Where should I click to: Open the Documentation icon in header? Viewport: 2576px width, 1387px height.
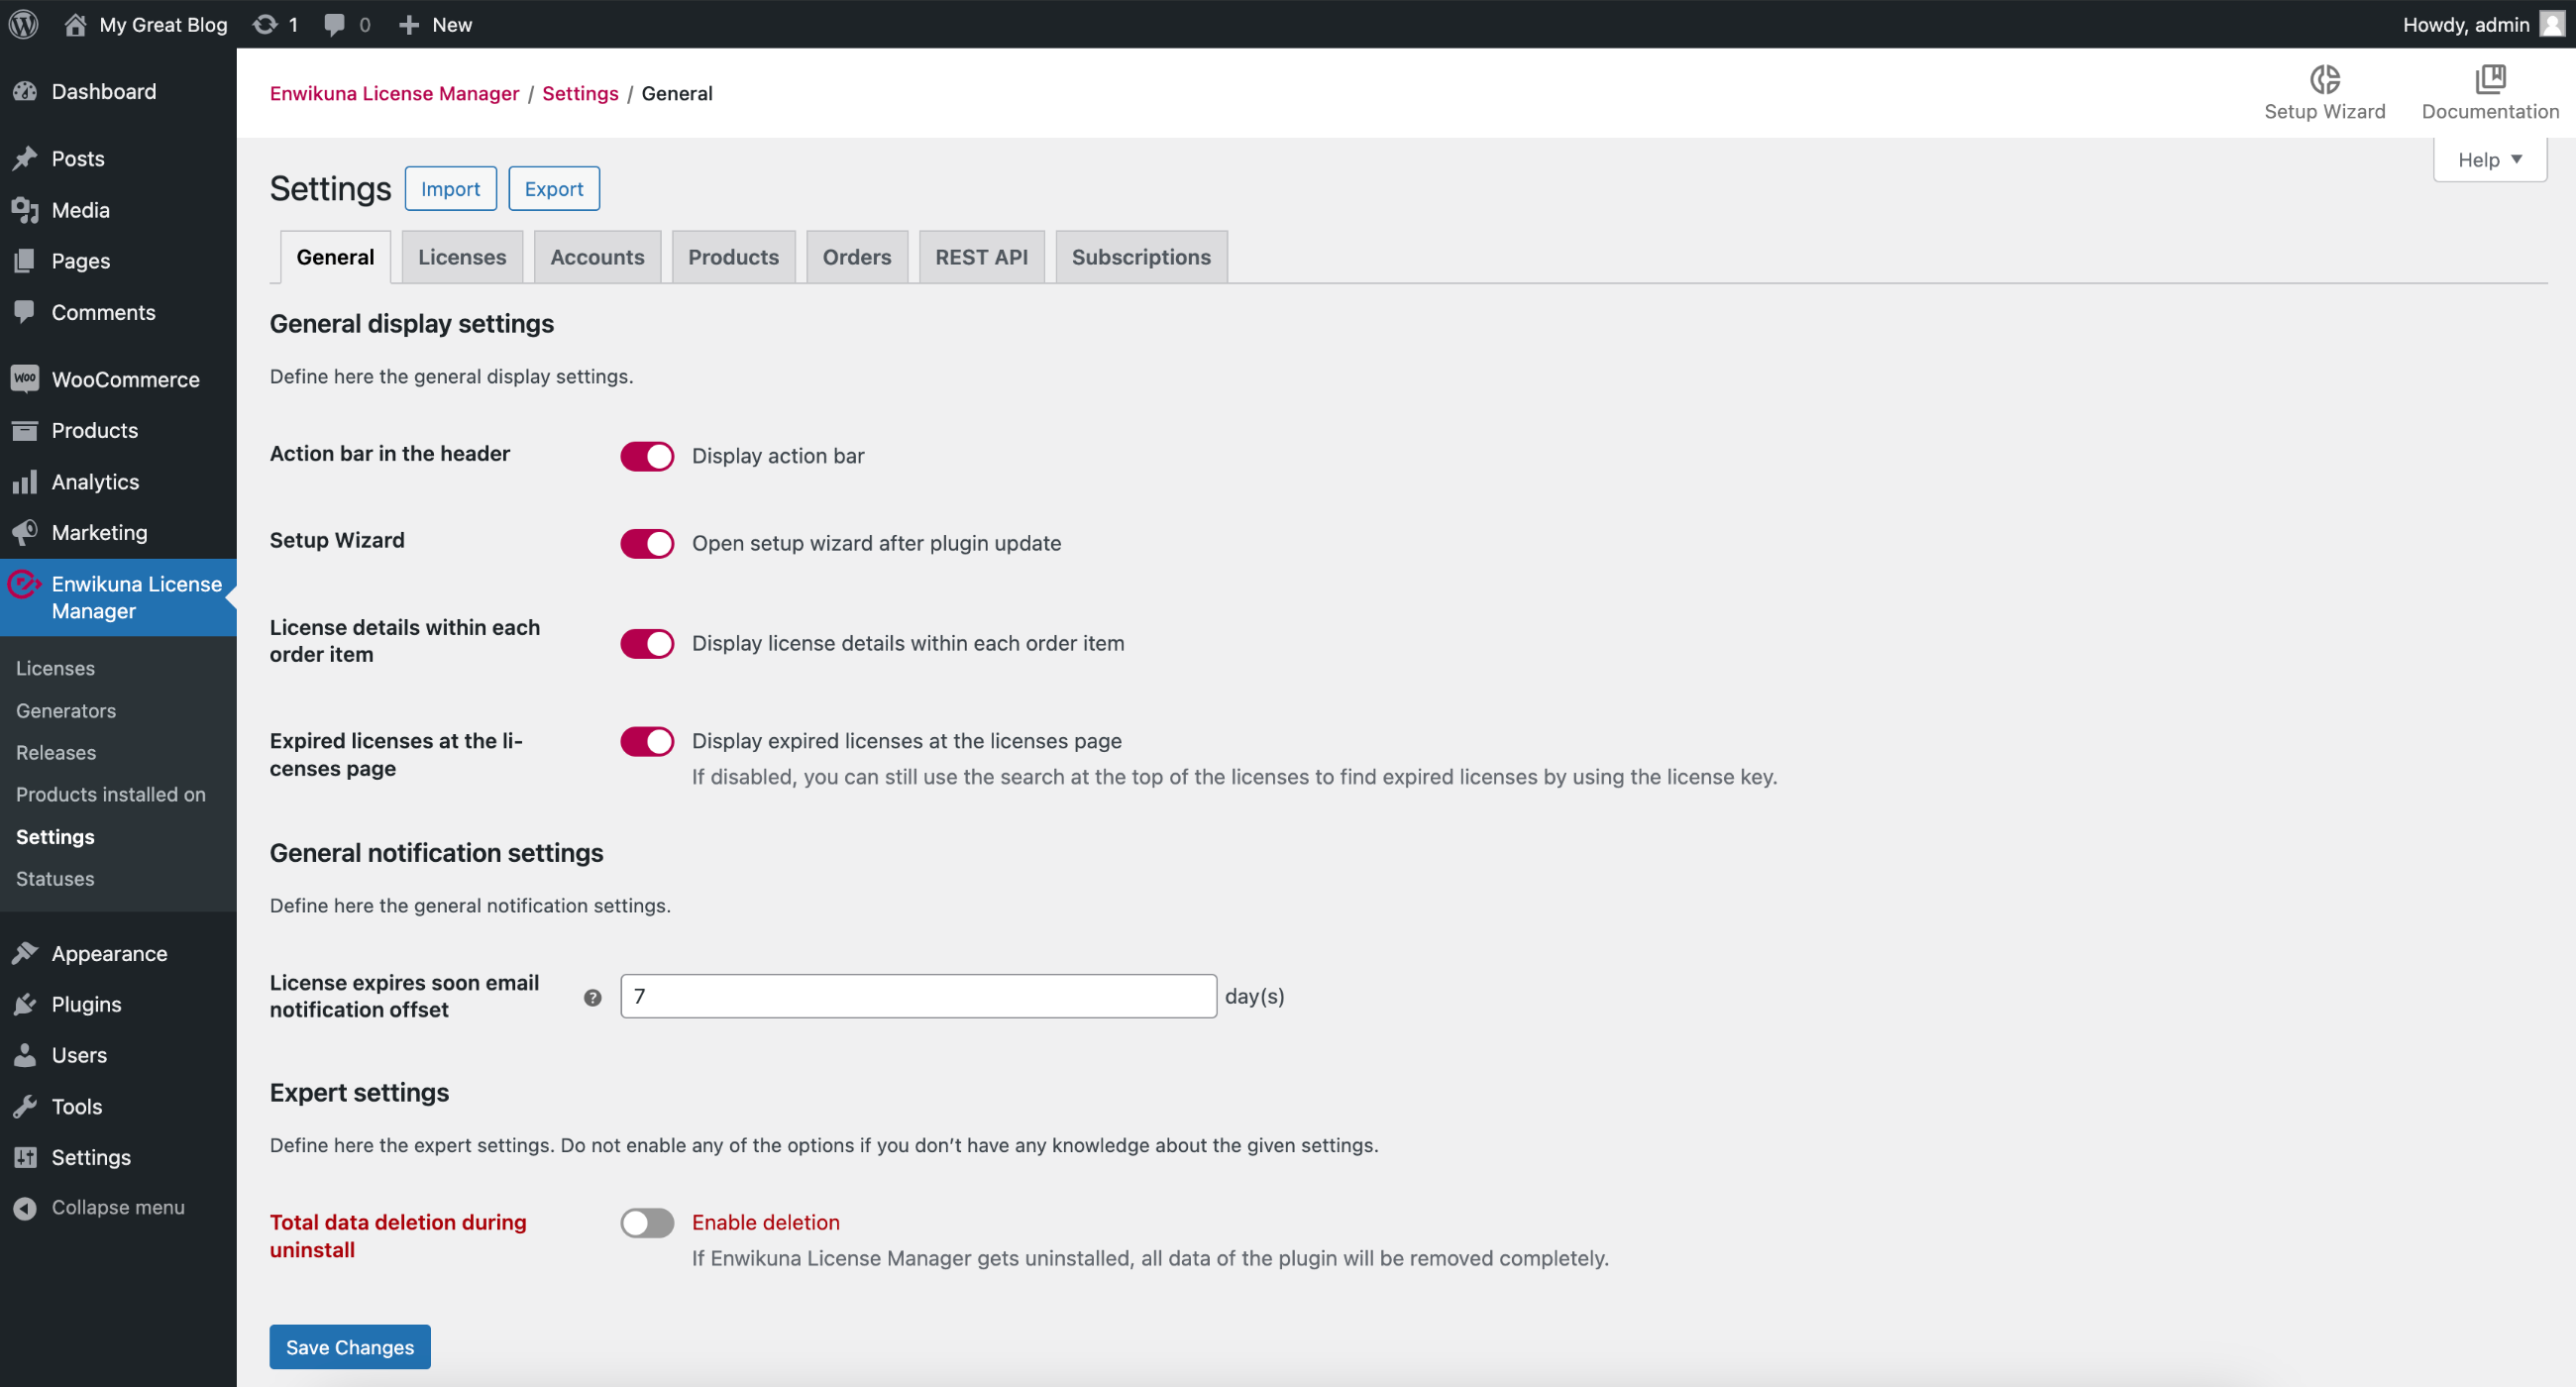click(2490, 79)
